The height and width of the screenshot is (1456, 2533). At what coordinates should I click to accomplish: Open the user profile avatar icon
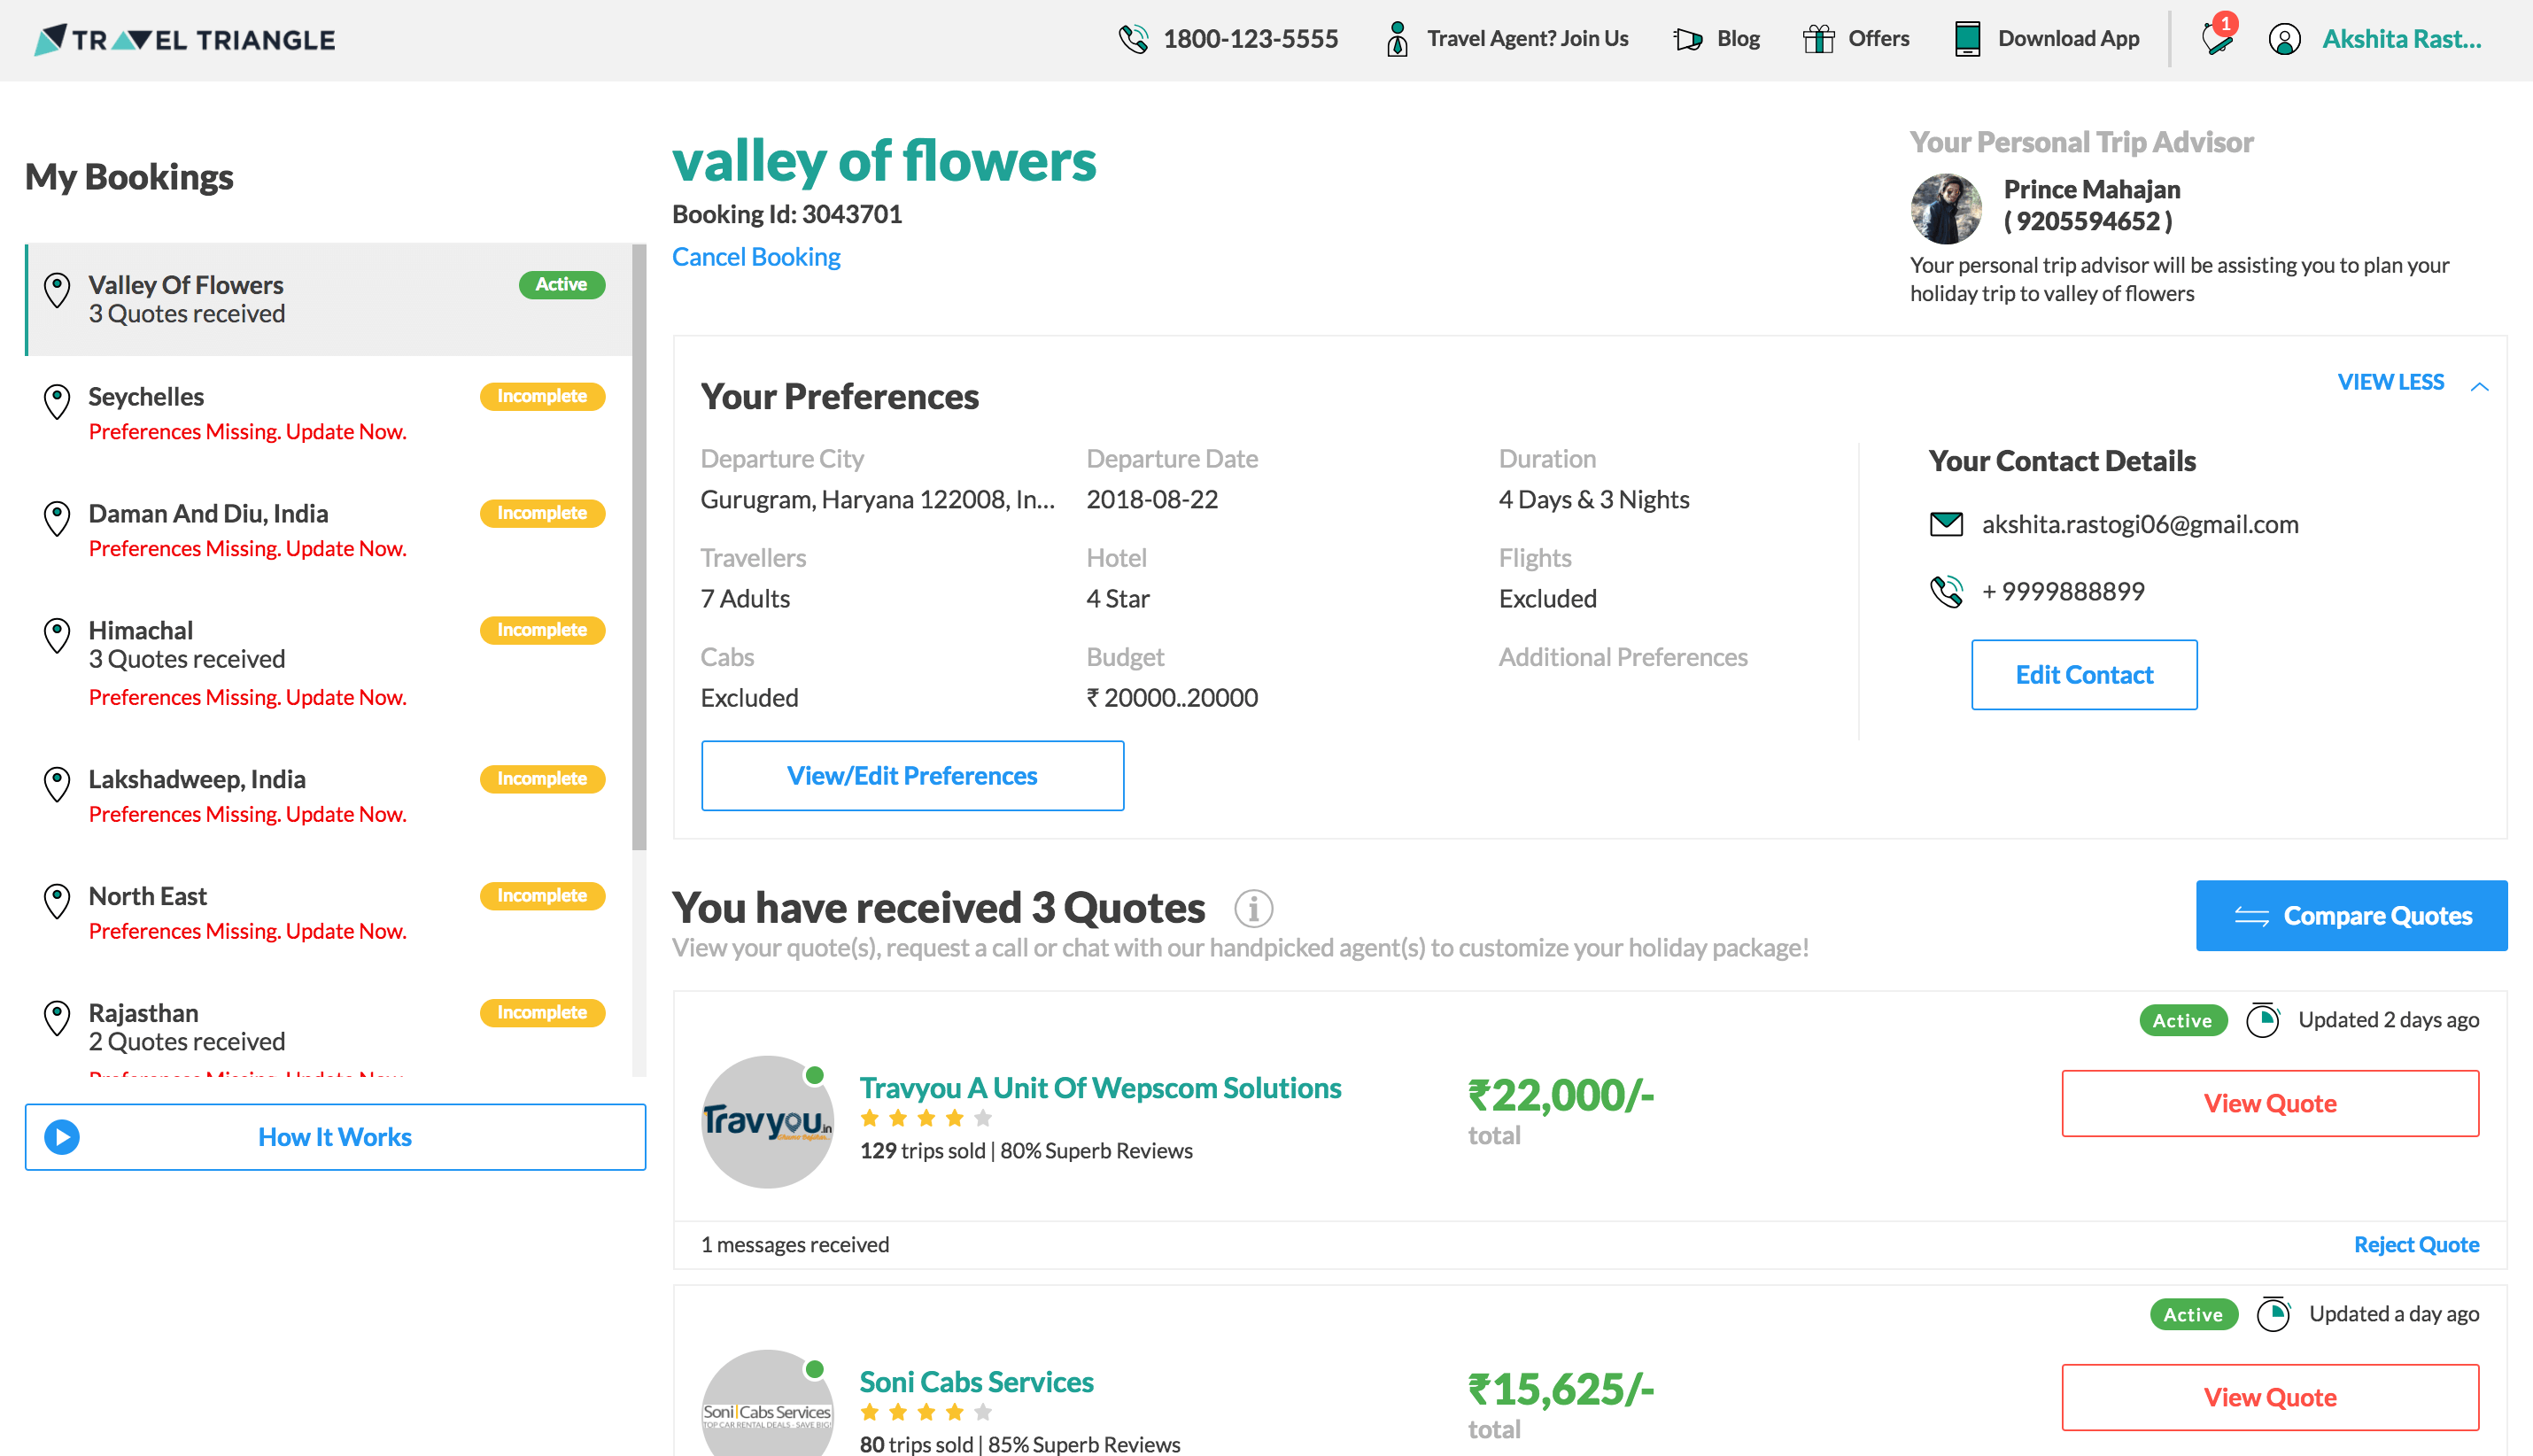pos(2284,39)
